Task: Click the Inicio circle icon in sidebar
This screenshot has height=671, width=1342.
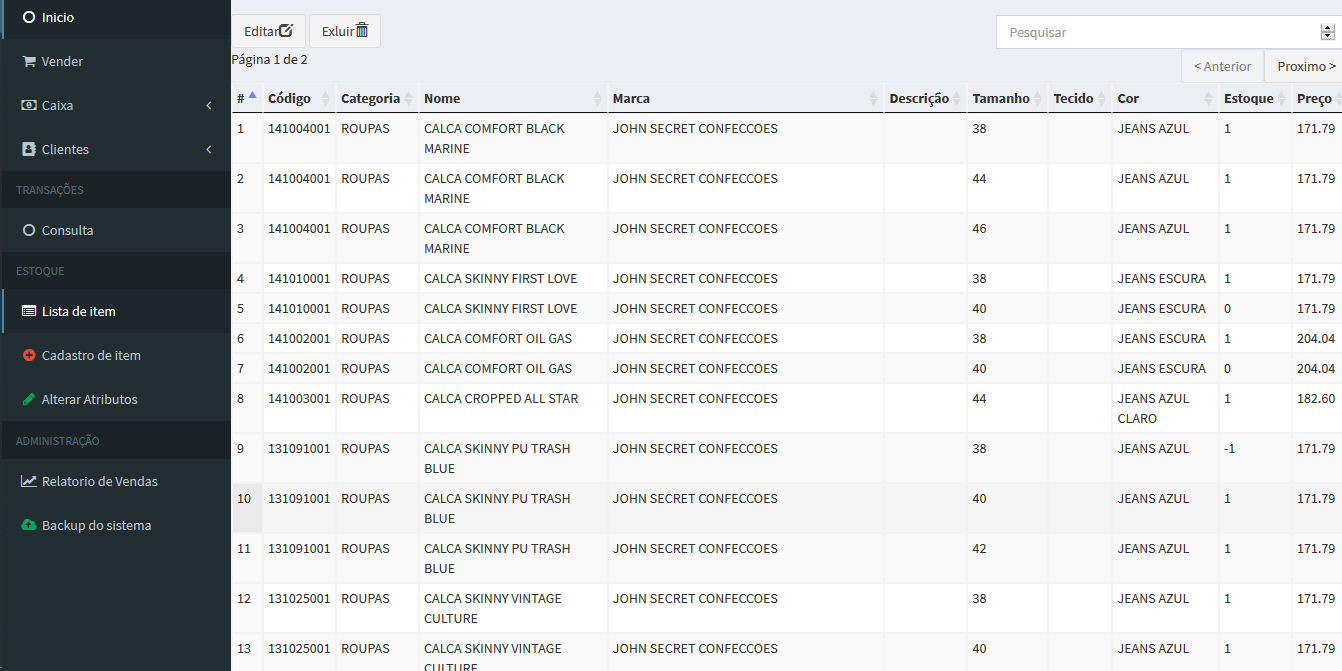Action: [28, 17]
